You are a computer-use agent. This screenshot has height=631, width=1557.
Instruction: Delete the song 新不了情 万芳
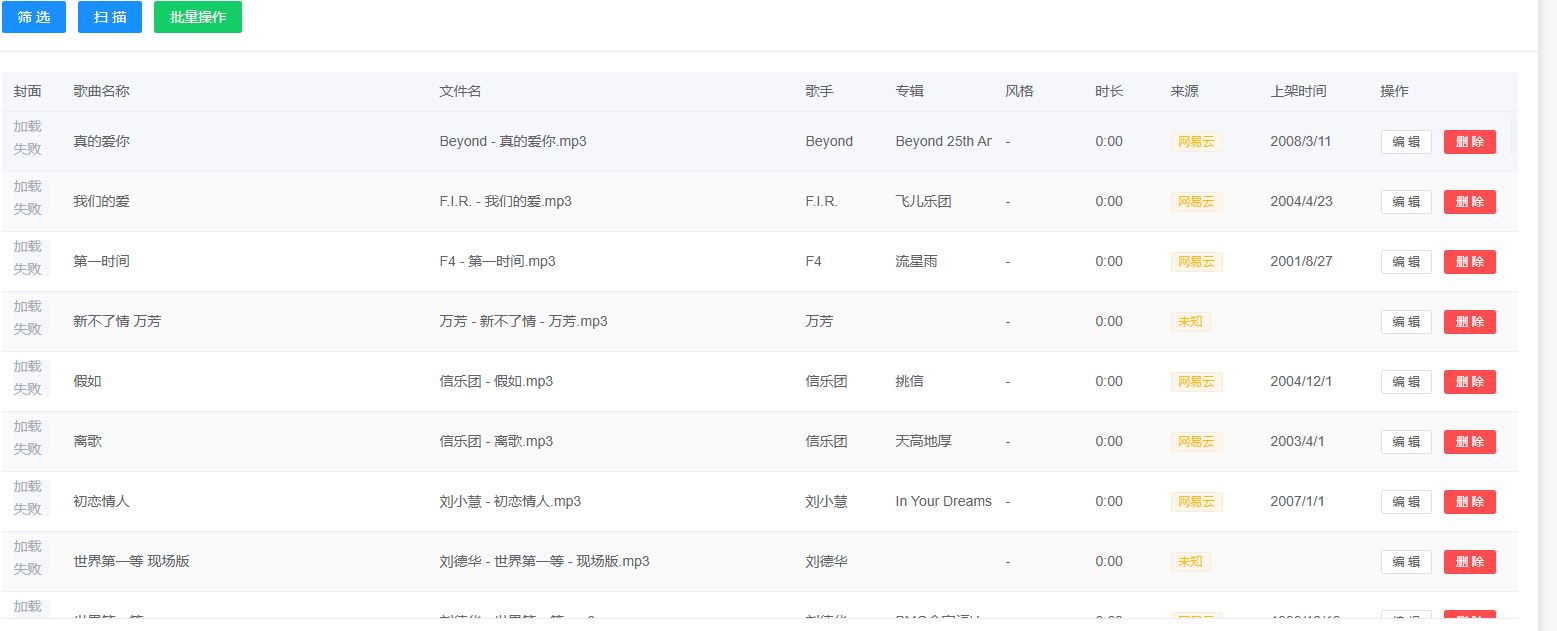1470,322
